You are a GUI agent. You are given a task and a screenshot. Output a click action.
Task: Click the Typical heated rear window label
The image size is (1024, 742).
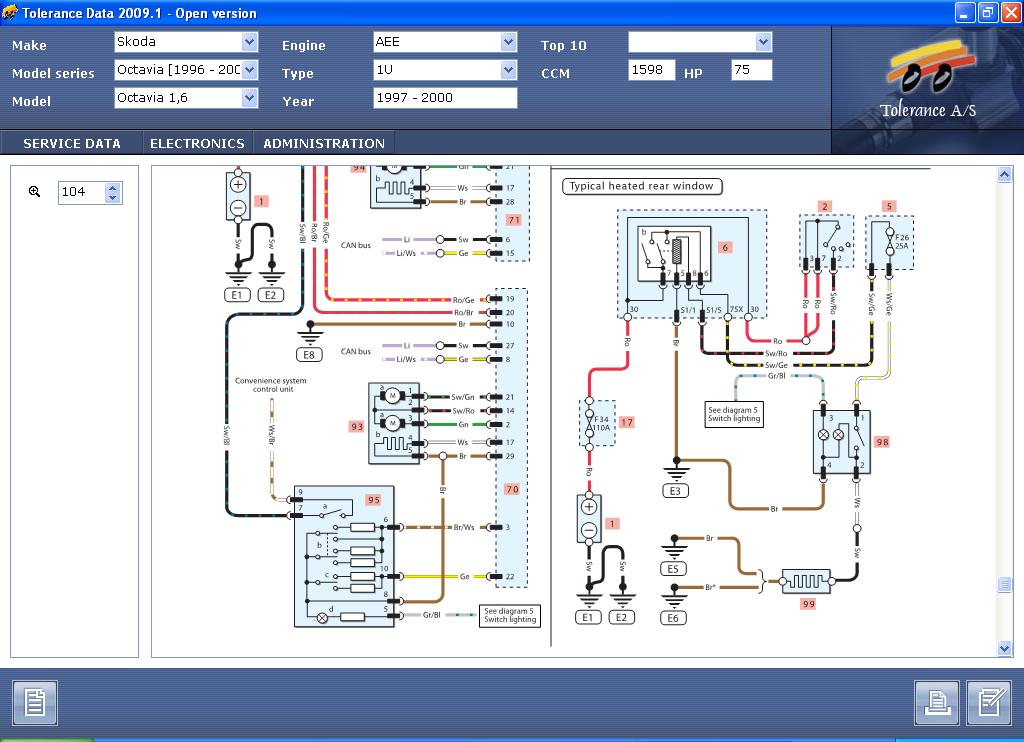pyautogui.click(x=642, y=186)
